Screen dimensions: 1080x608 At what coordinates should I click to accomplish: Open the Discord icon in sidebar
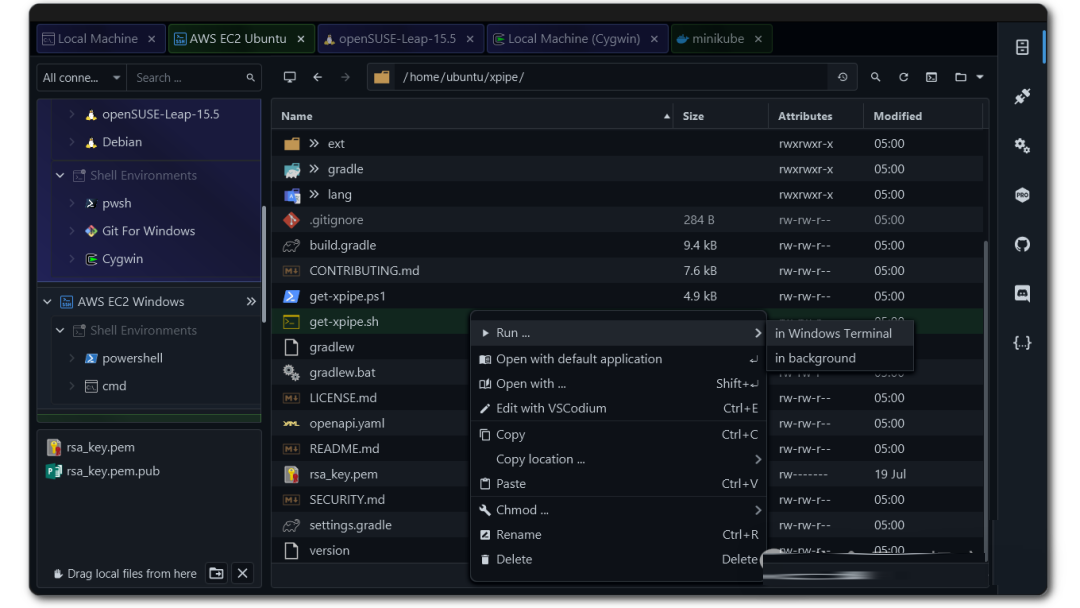(1021, 293)
